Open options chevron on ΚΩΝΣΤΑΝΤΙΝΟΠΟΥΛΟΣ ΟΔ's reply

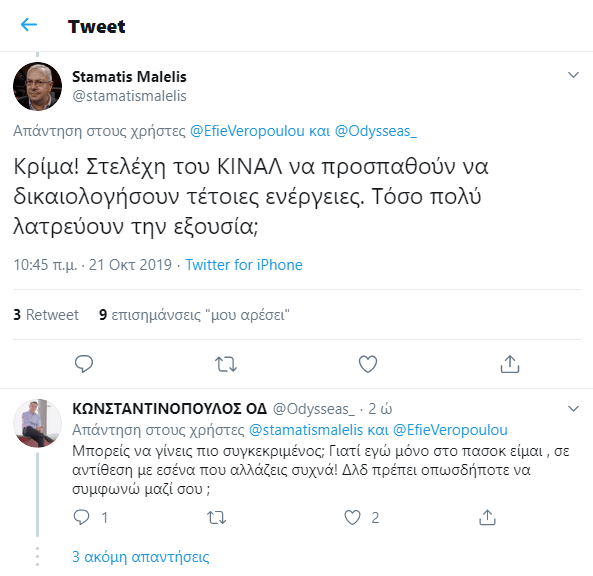[x=573, y=408]
